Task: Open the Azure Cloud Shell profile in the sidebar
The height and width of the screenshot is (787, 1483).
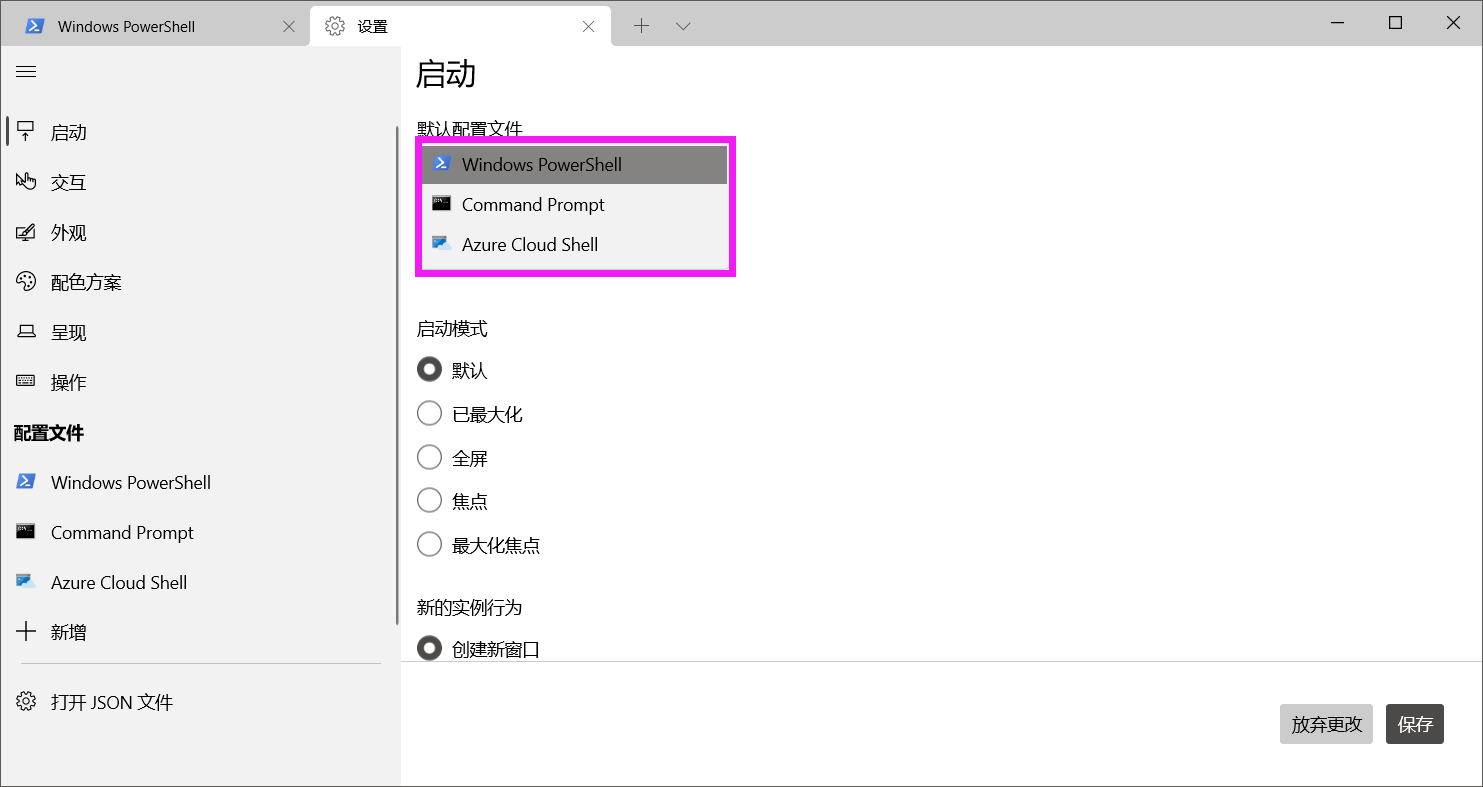Action: (x=200, y=582)
